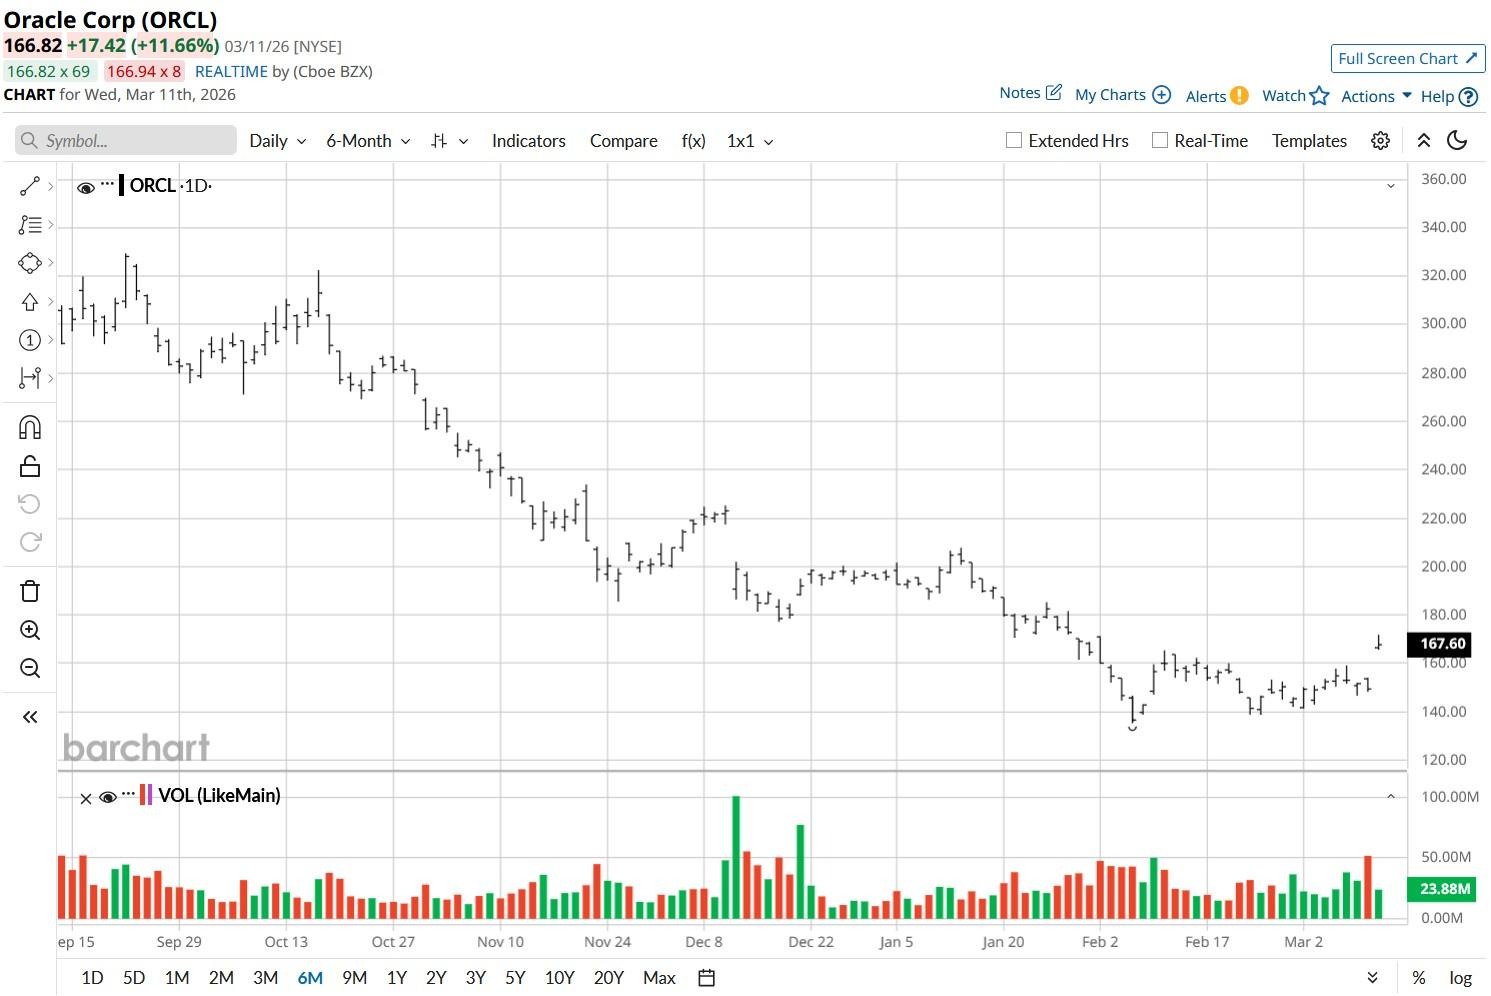Open ORCL series more-options dots
Image resolution: width=1491 pixels, height=996 pixels.
tap(107, 185)
